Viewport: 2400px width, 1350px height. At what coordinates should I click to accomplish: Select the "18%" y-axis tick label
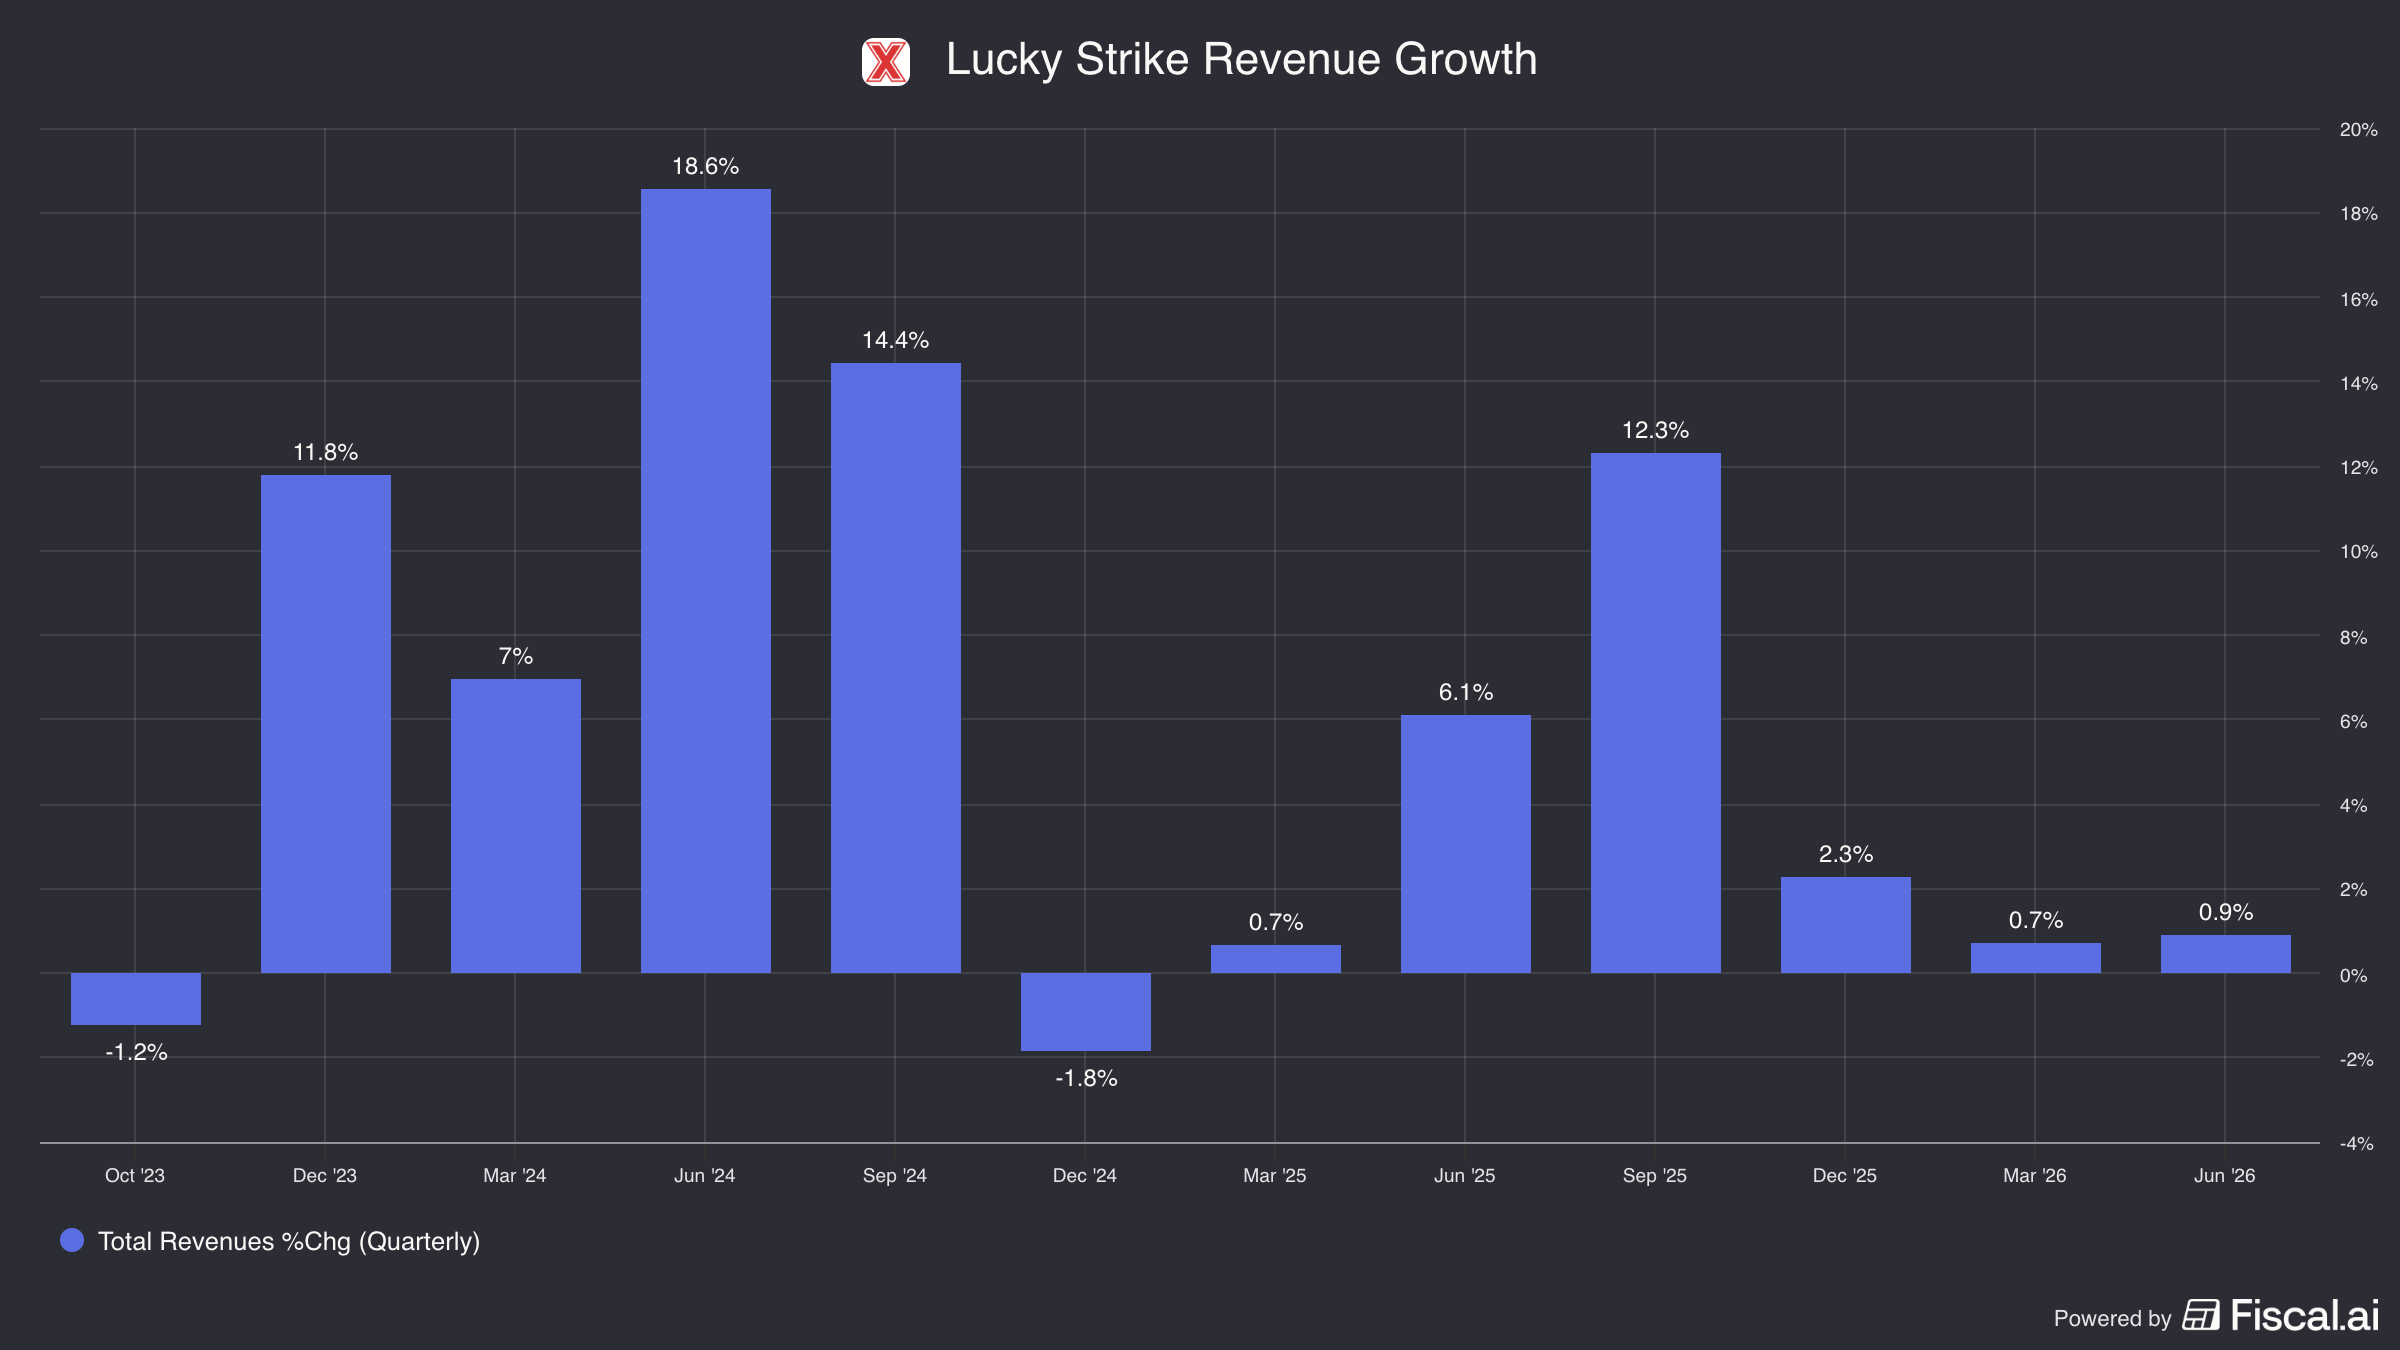click(x=2359, y=213)
